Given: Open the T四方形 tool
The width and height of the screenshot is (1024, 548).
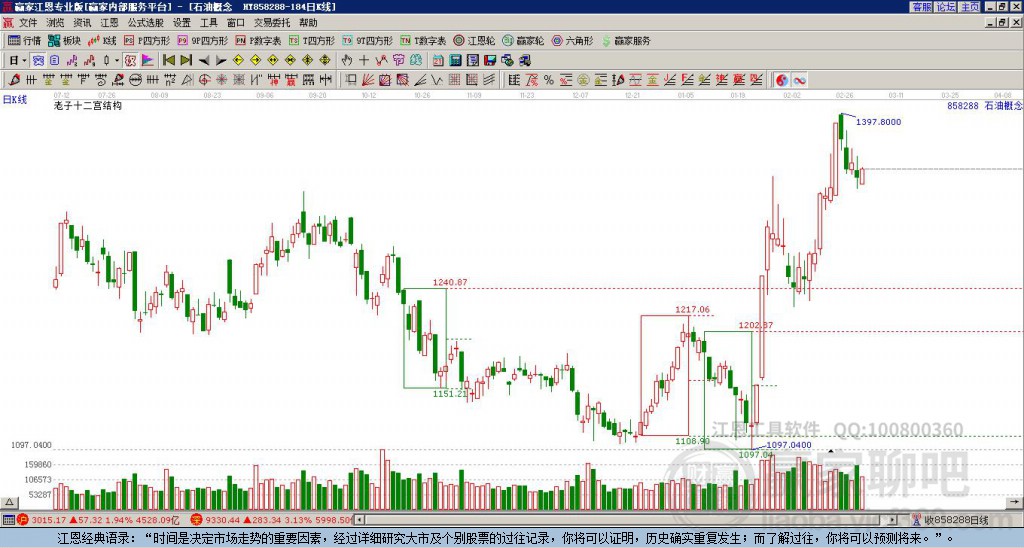Looking at the screenshot, I should [x=312, y=40].
